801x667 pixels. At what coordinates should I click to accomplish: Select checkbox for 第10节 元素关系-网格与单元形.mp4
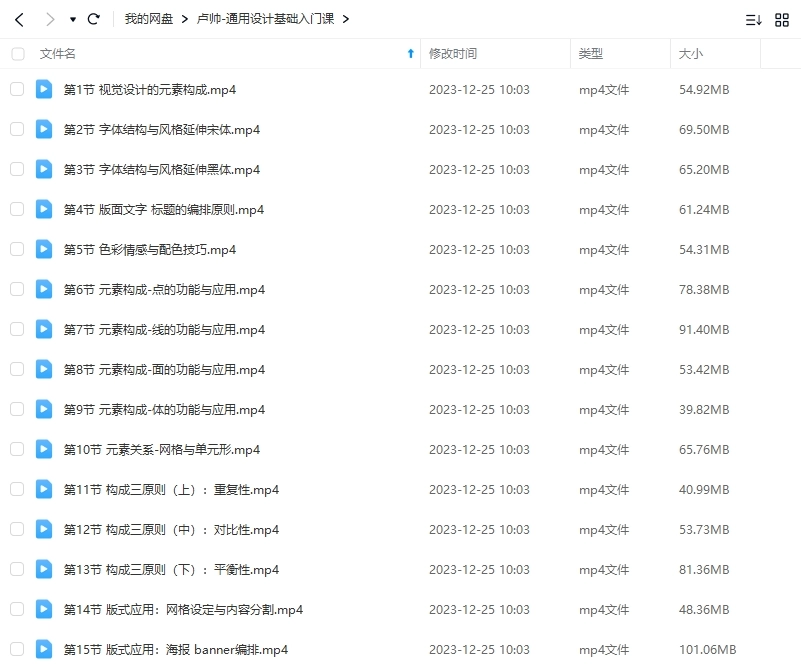17,449
